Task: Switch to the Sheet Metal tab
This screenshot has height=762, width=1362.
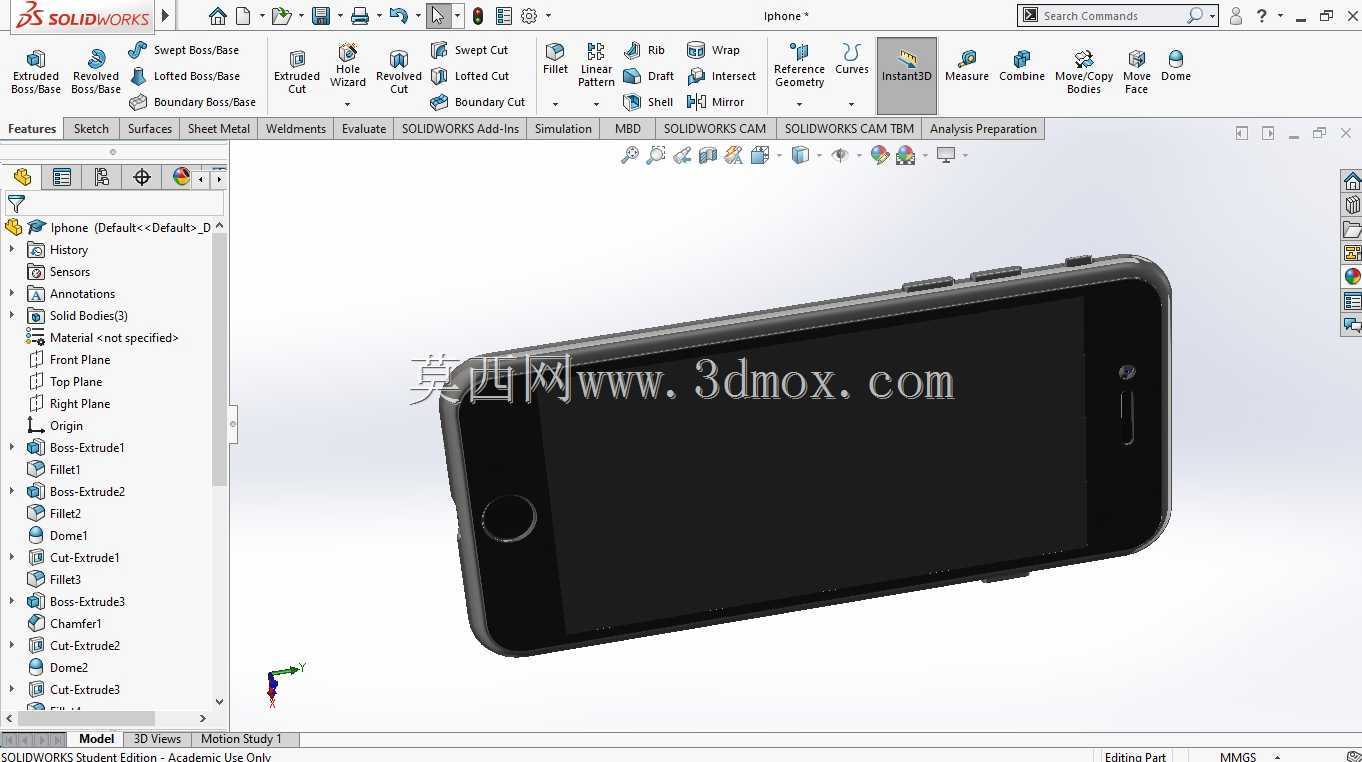Action: (x=219, y=128)
